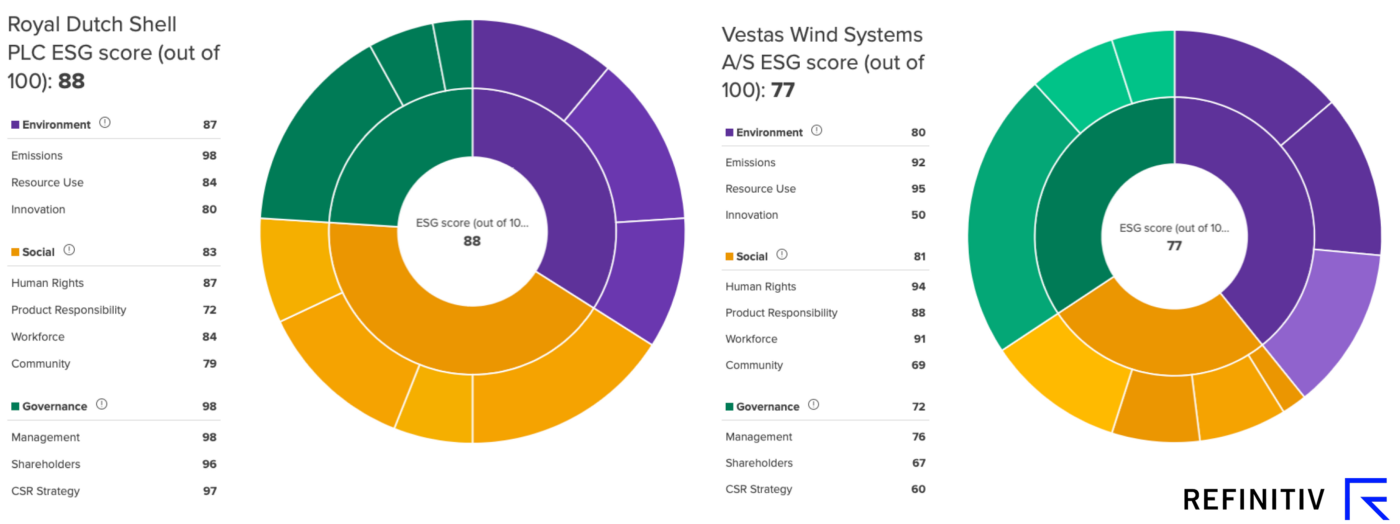Screen dimensions: 1400x524
Task: Select the Emissions row label under Shell
Action: click(37, 156)
